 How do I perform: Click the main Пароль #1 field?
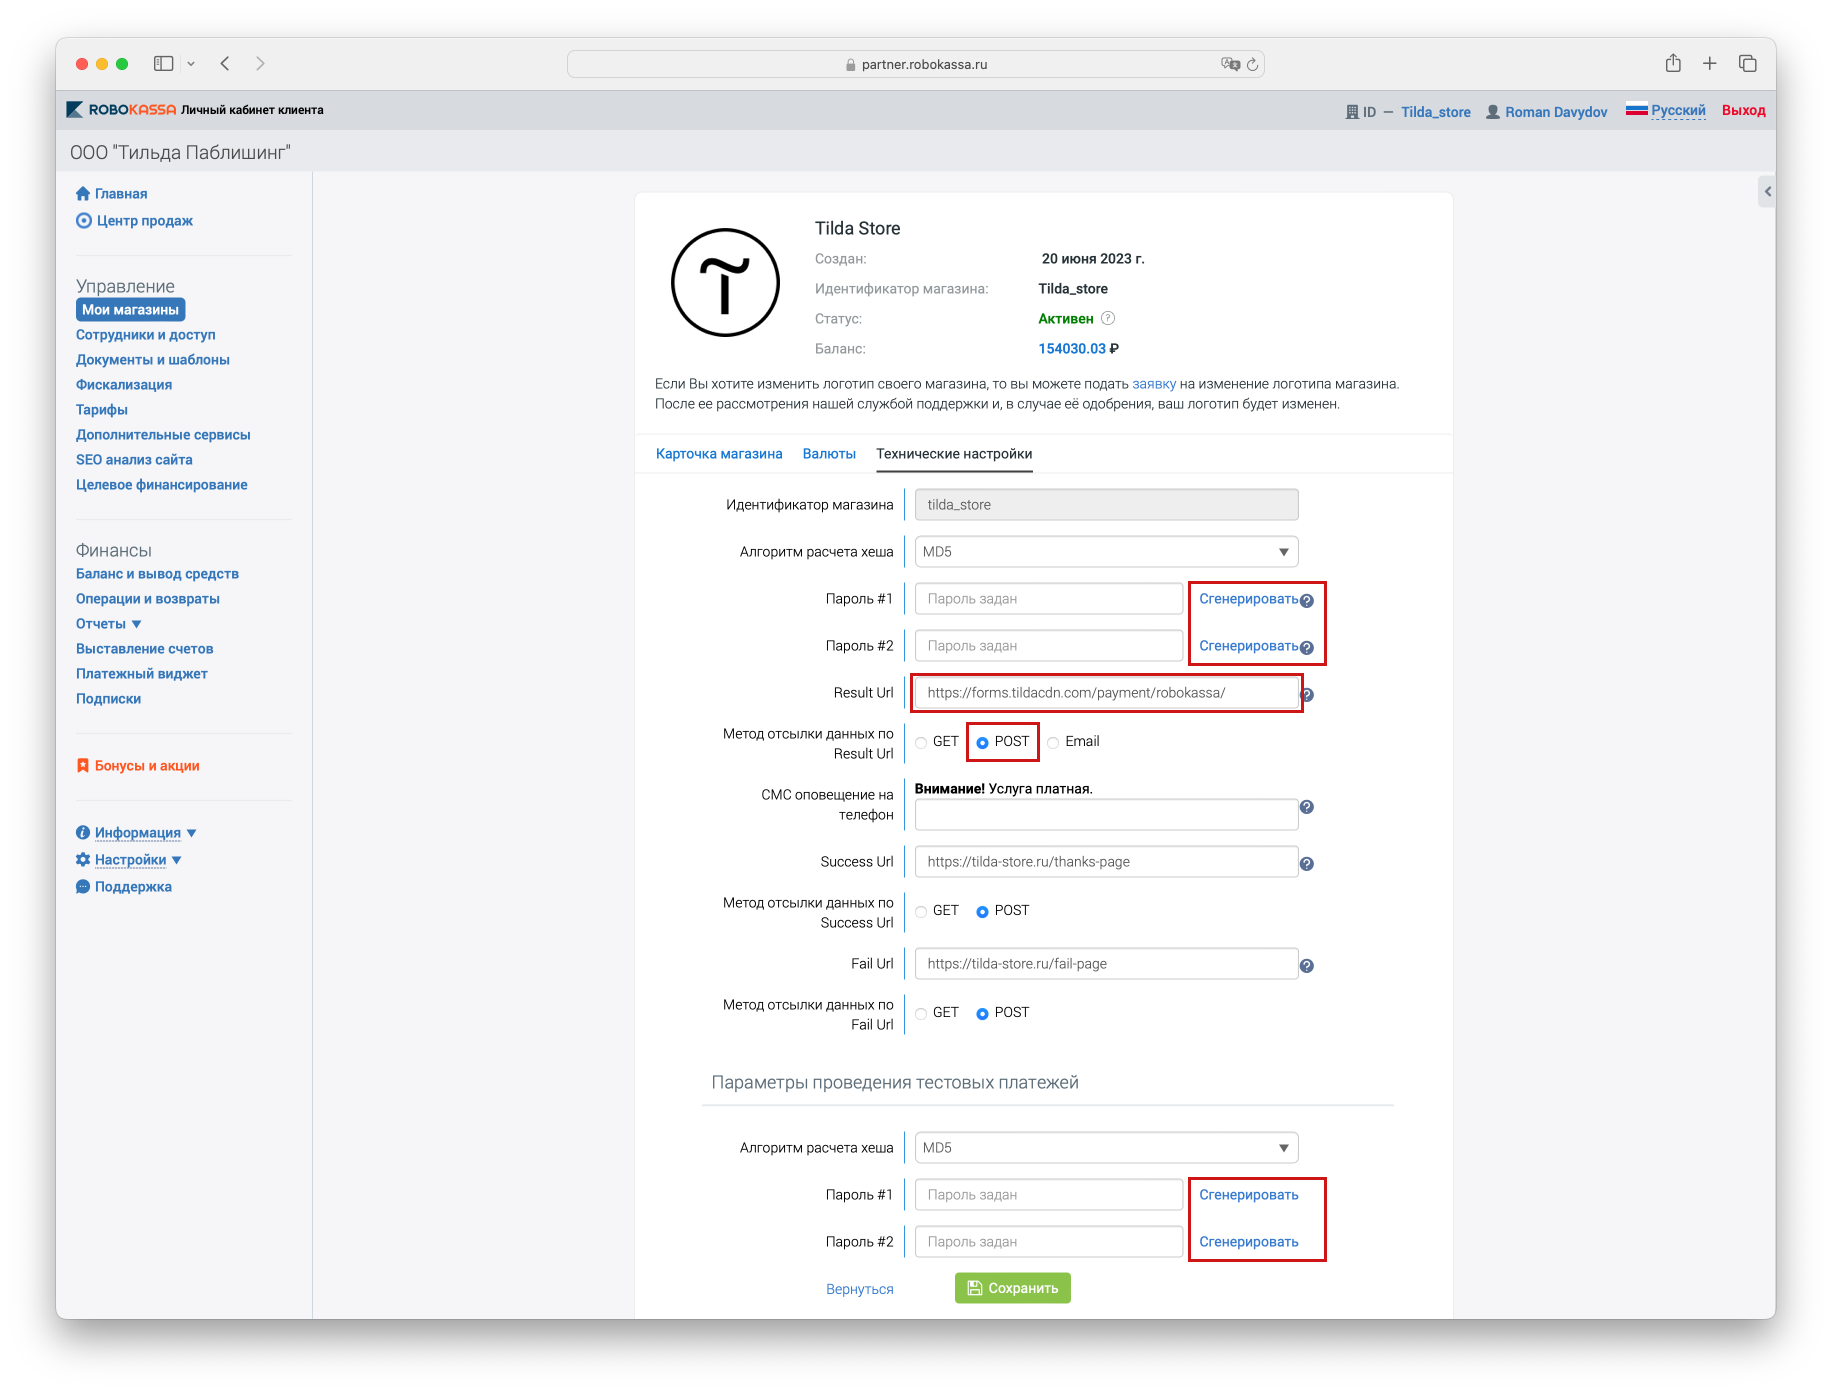pos(1048,599)
